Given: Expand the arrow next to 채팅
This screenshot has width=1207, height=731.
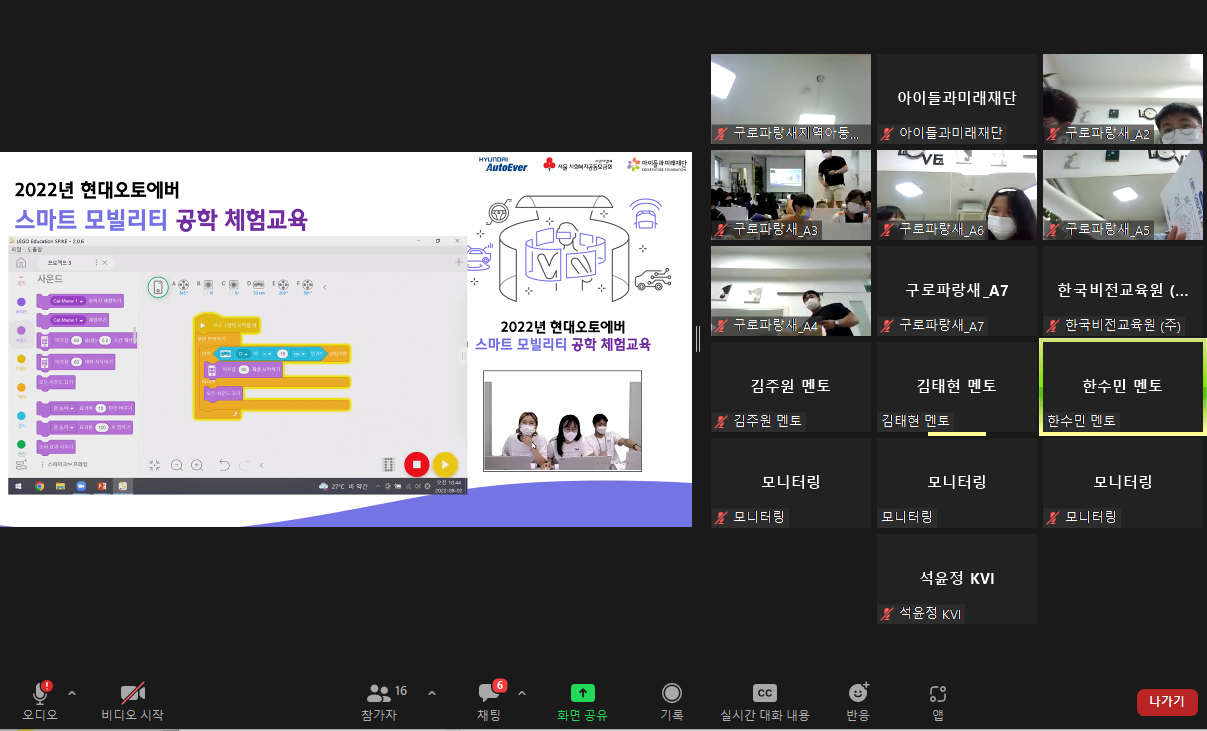Looking at the screenshot, I should 522,692.
